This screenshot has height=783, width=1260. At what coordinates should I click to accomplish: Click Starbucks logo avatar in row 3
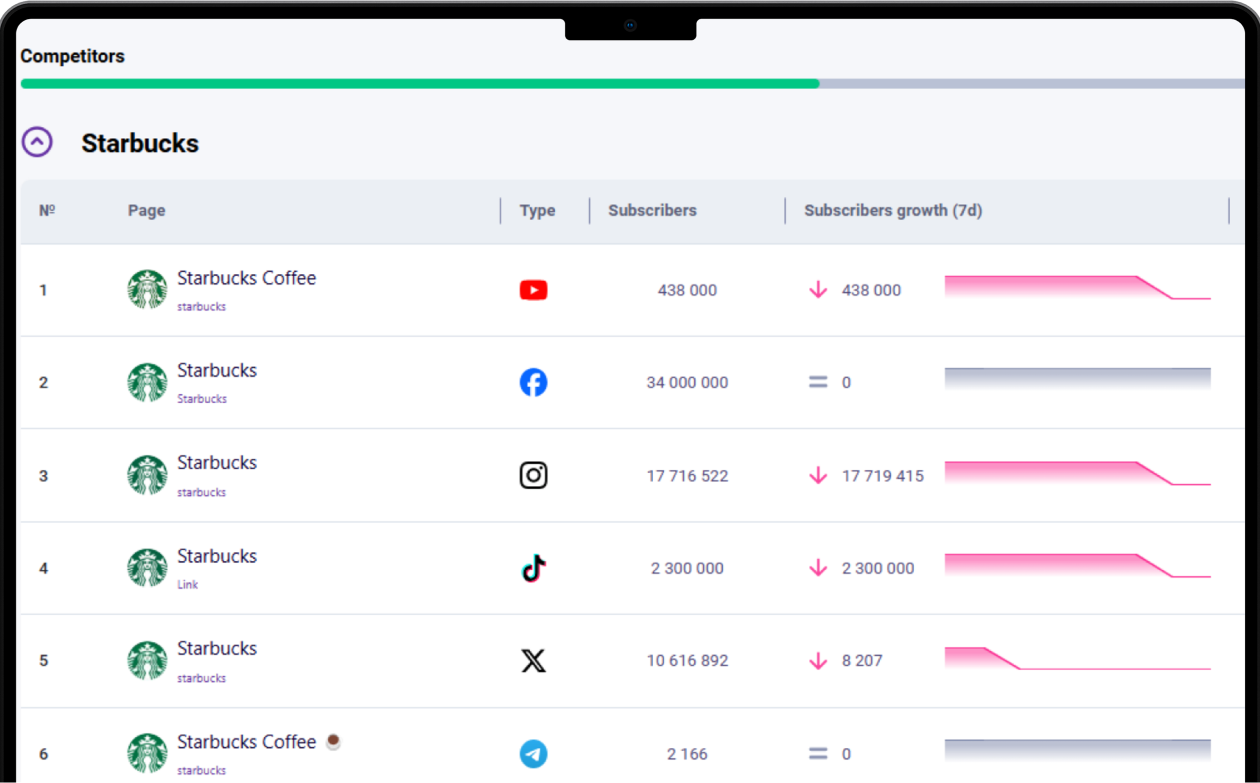(x=147, y=475)
